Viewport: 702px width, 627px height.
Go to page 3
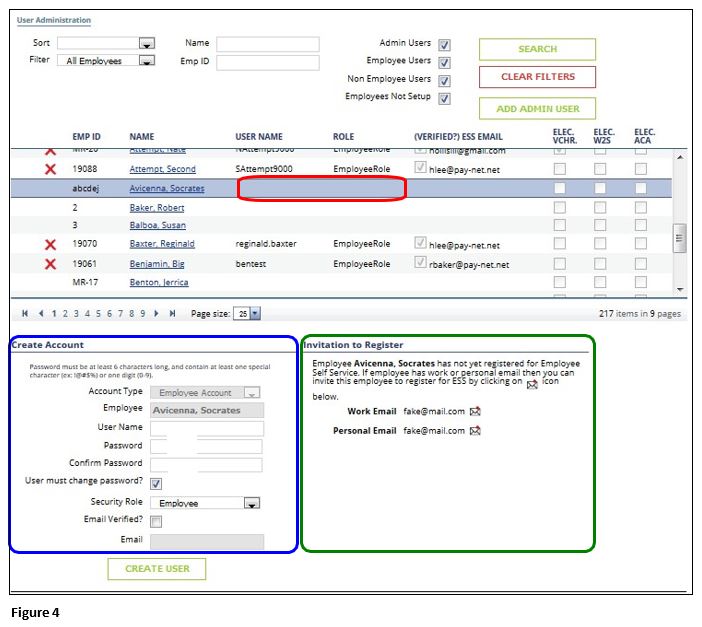[x=76, y=314]
